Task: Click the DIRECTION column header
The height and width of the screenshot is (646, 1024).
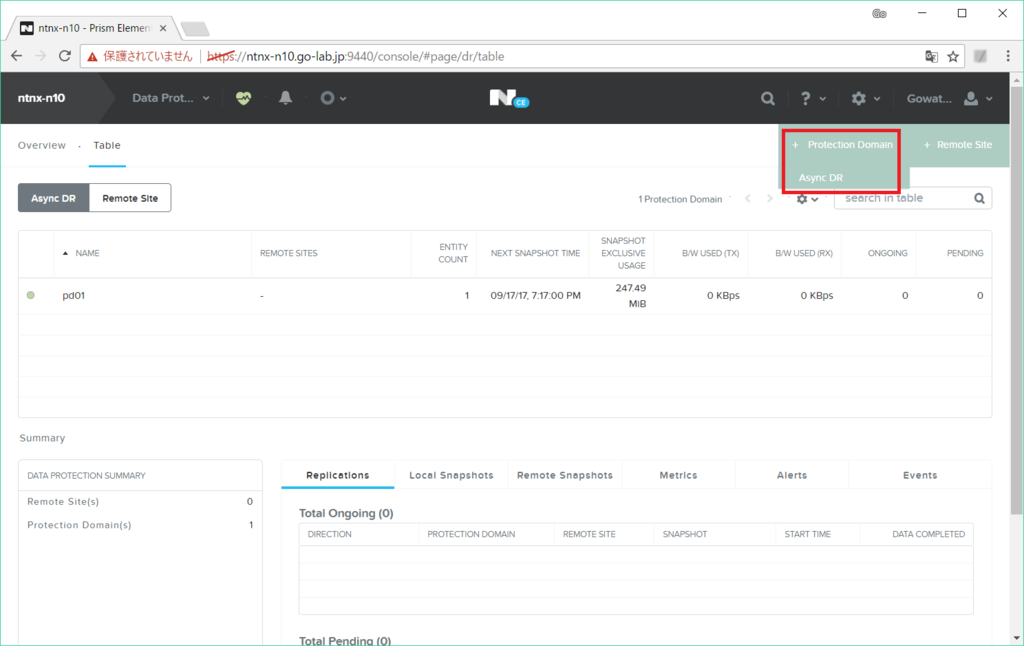Action: [x=329, y=534]
